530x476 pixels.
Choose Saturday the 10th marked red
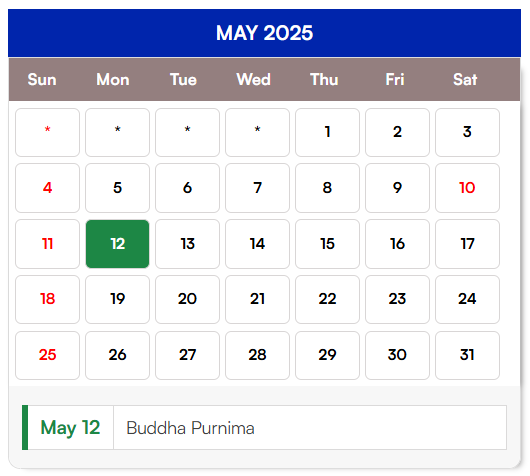[x=467, y=188]
